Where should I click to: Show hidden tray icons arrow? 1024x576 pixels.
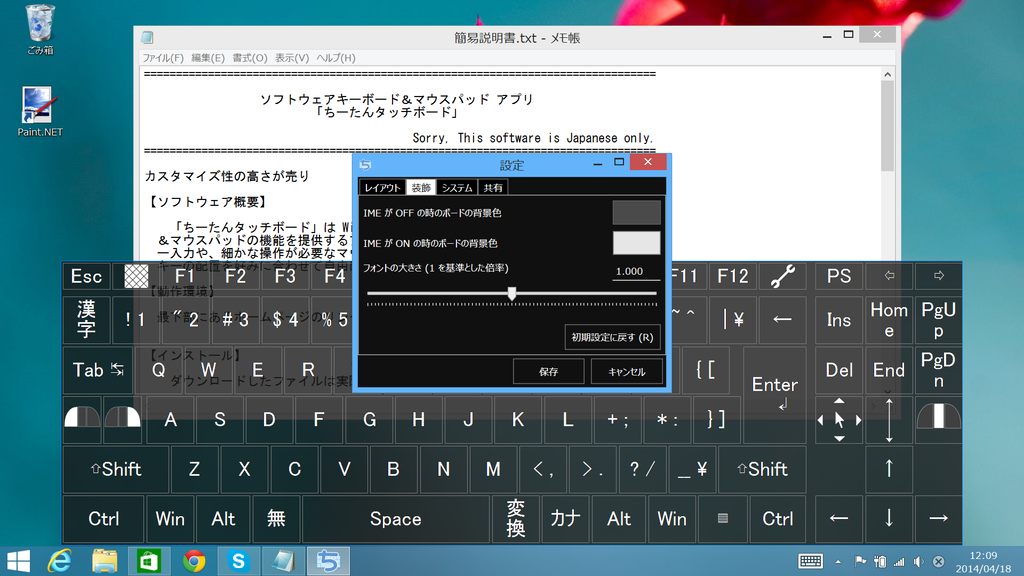pos(838,562)
